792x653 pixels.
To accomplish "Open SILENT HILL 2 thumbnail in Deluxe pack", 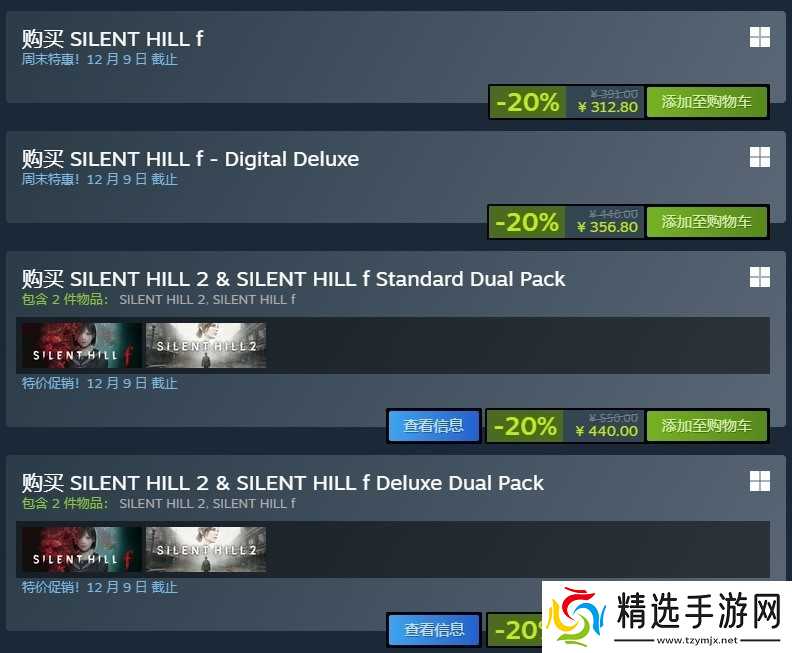I will (x=206, y=549).
